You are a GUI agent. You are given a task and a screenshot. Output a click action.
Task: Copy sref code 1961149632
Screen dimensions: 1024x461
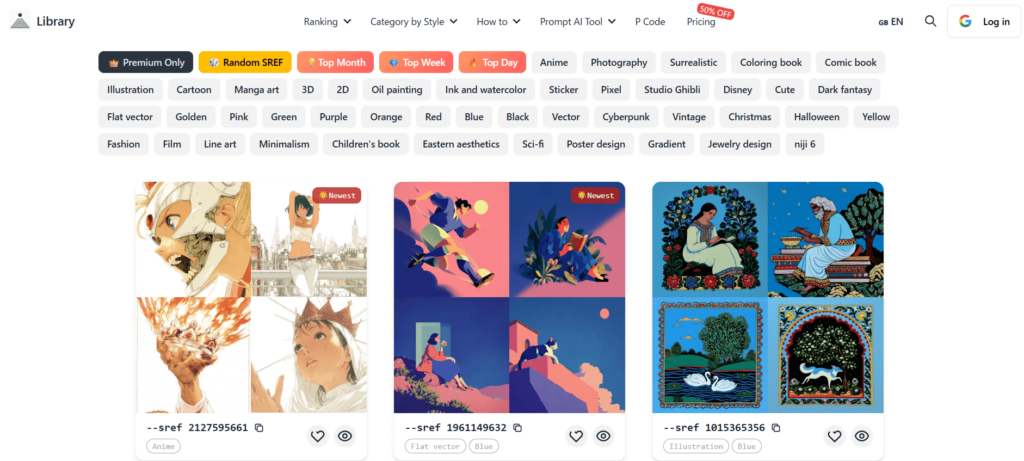click(518, 428)
